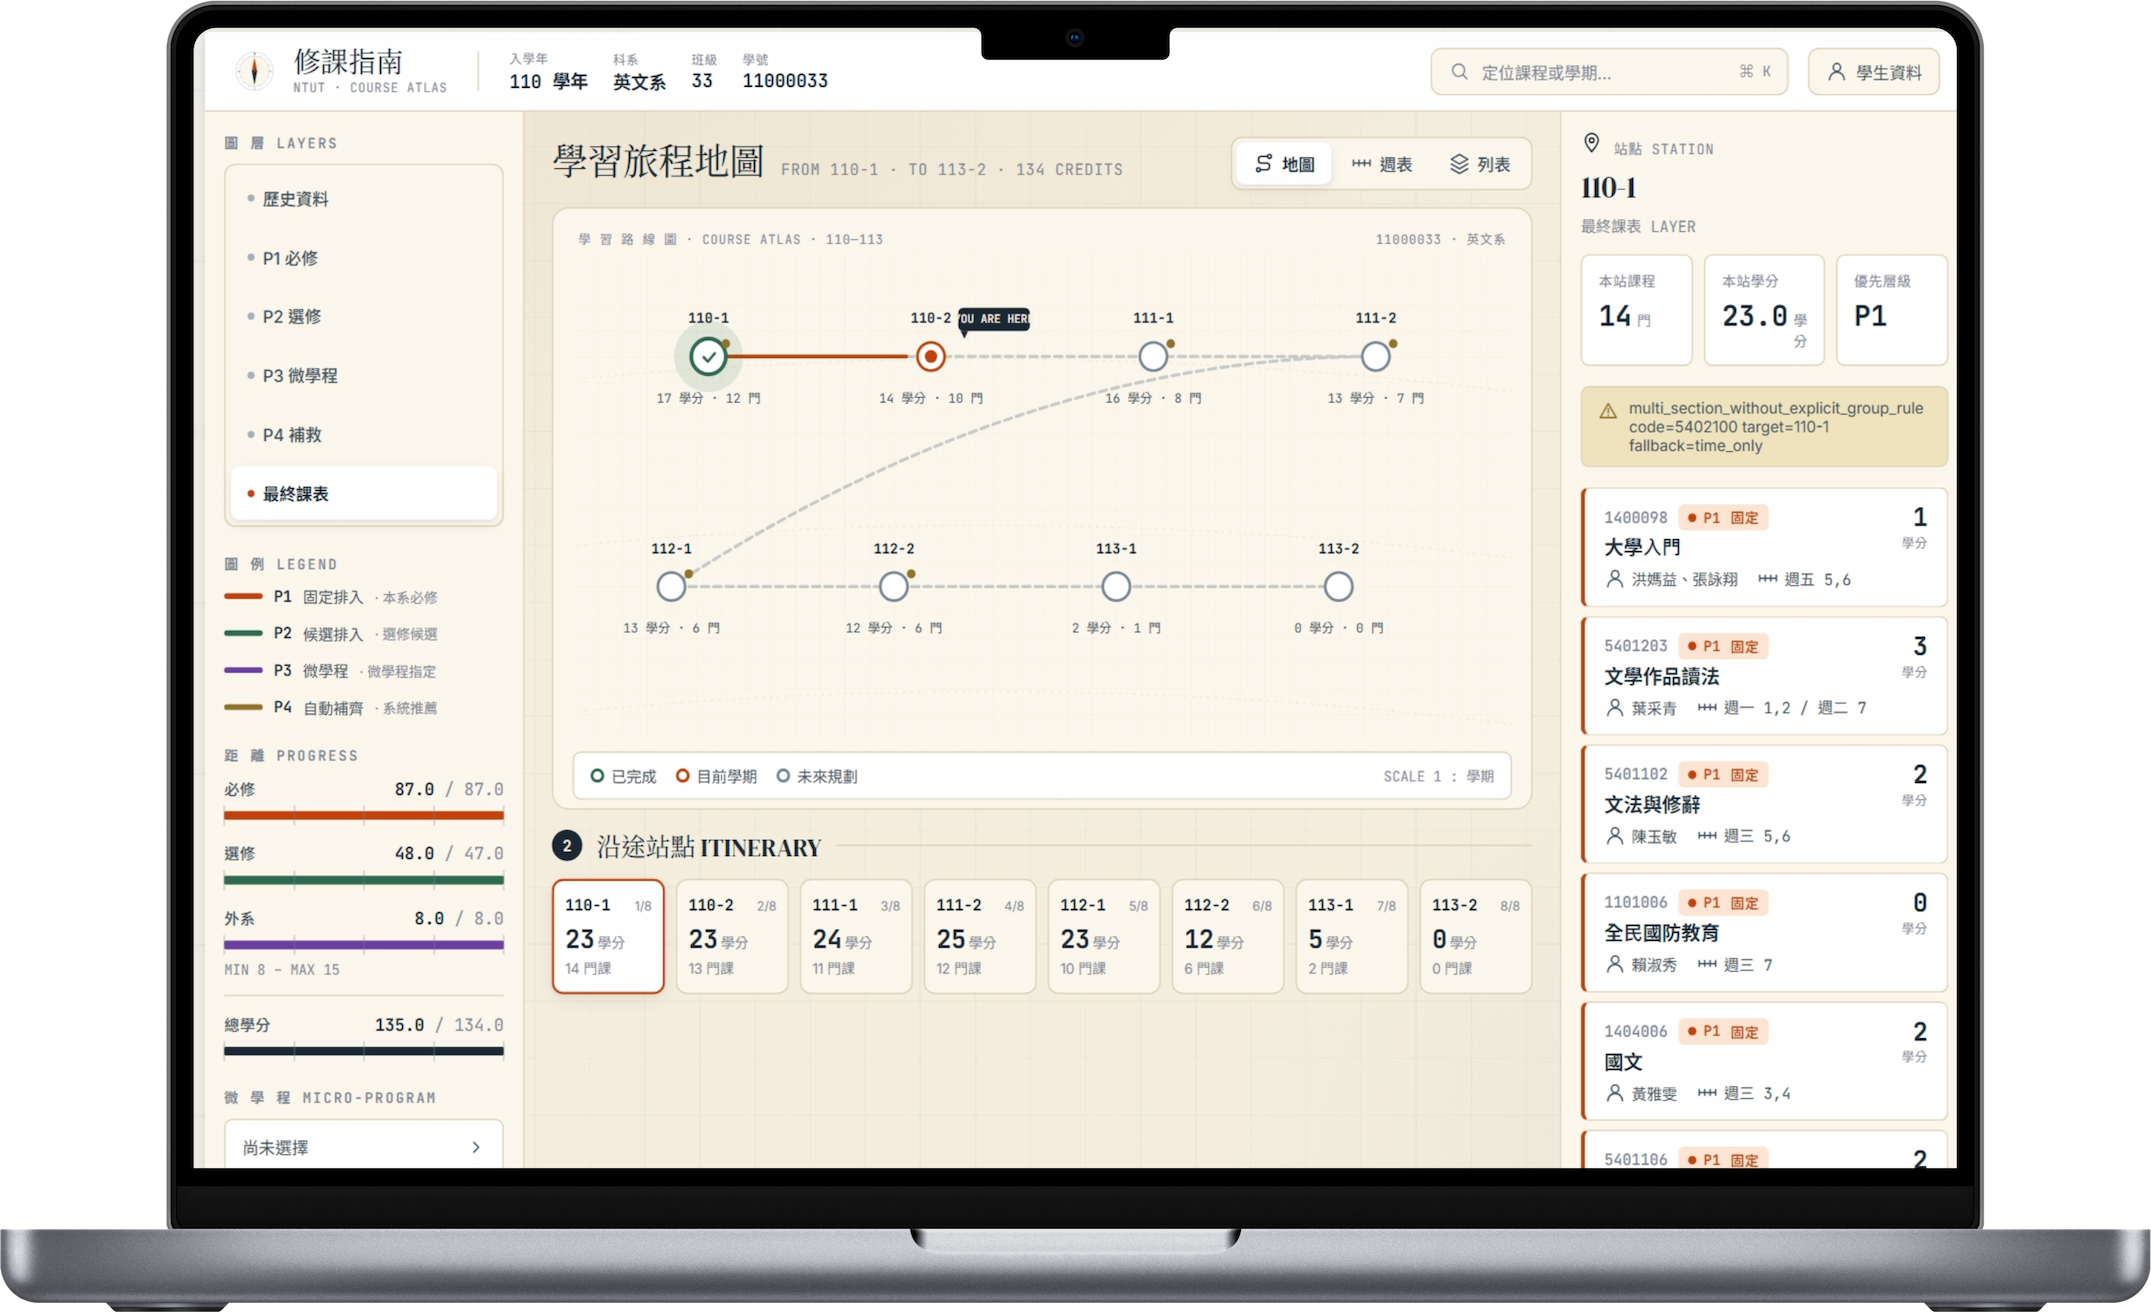Click the instructor icon in 大學入門 card
Viewport: 2151px width, 1312px height.
[1614, 579]
